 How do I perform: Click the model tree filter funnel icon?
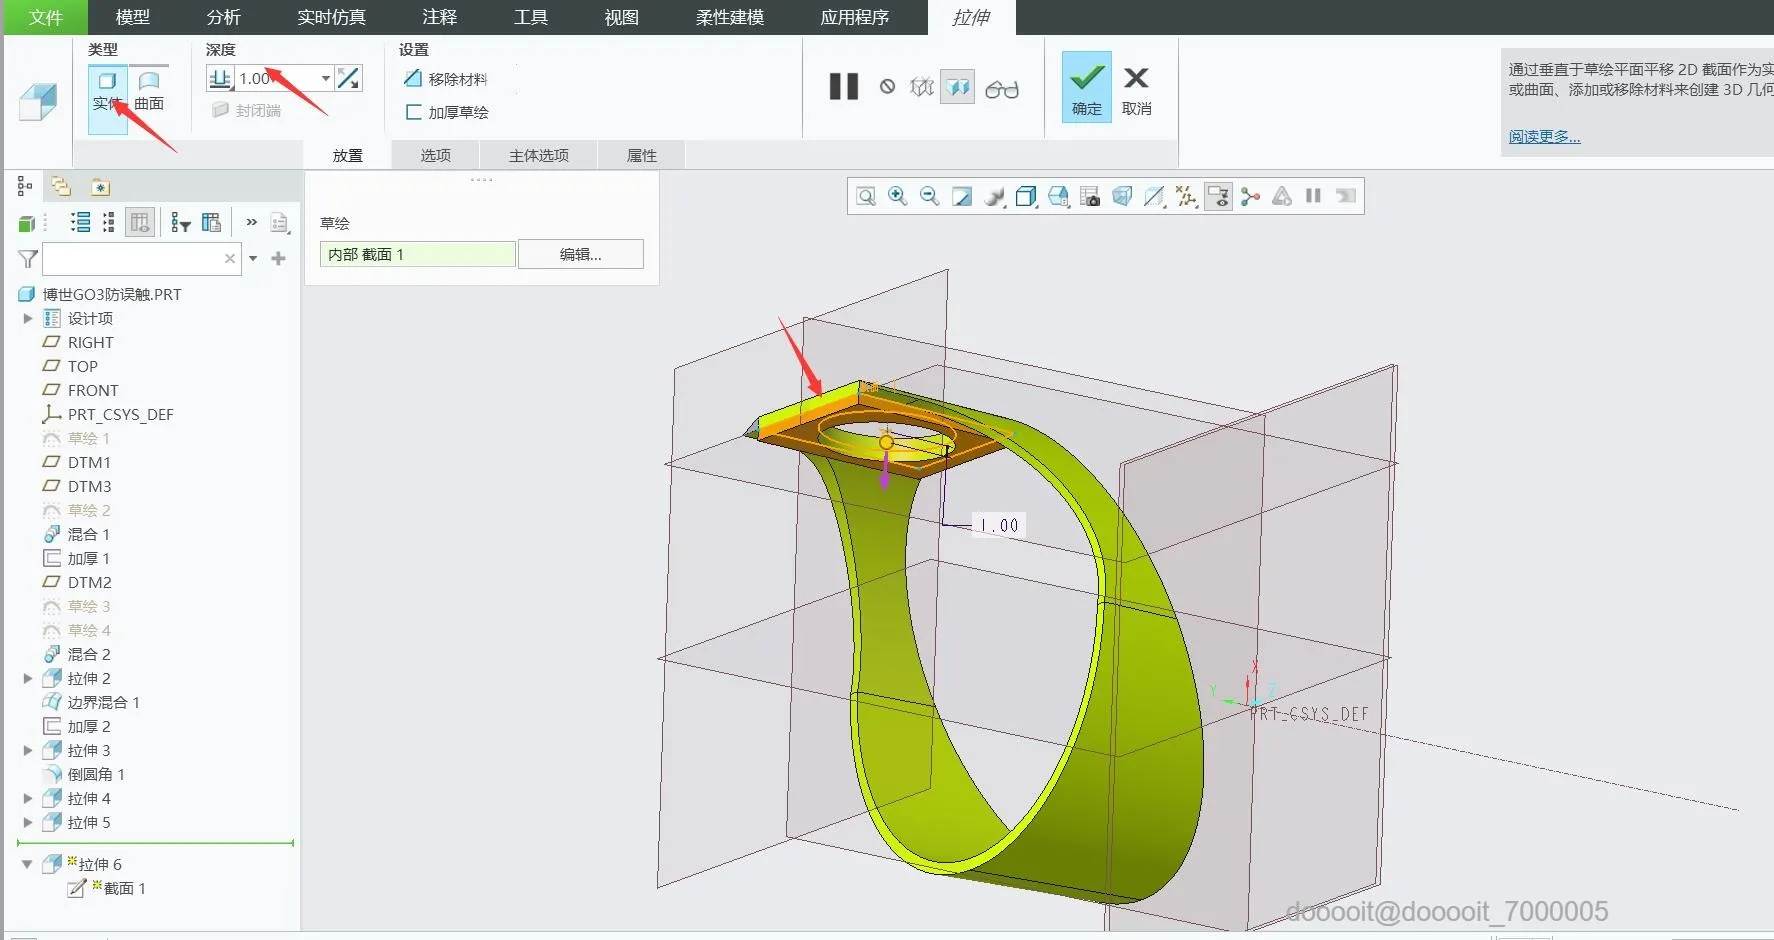click(28, 259)
